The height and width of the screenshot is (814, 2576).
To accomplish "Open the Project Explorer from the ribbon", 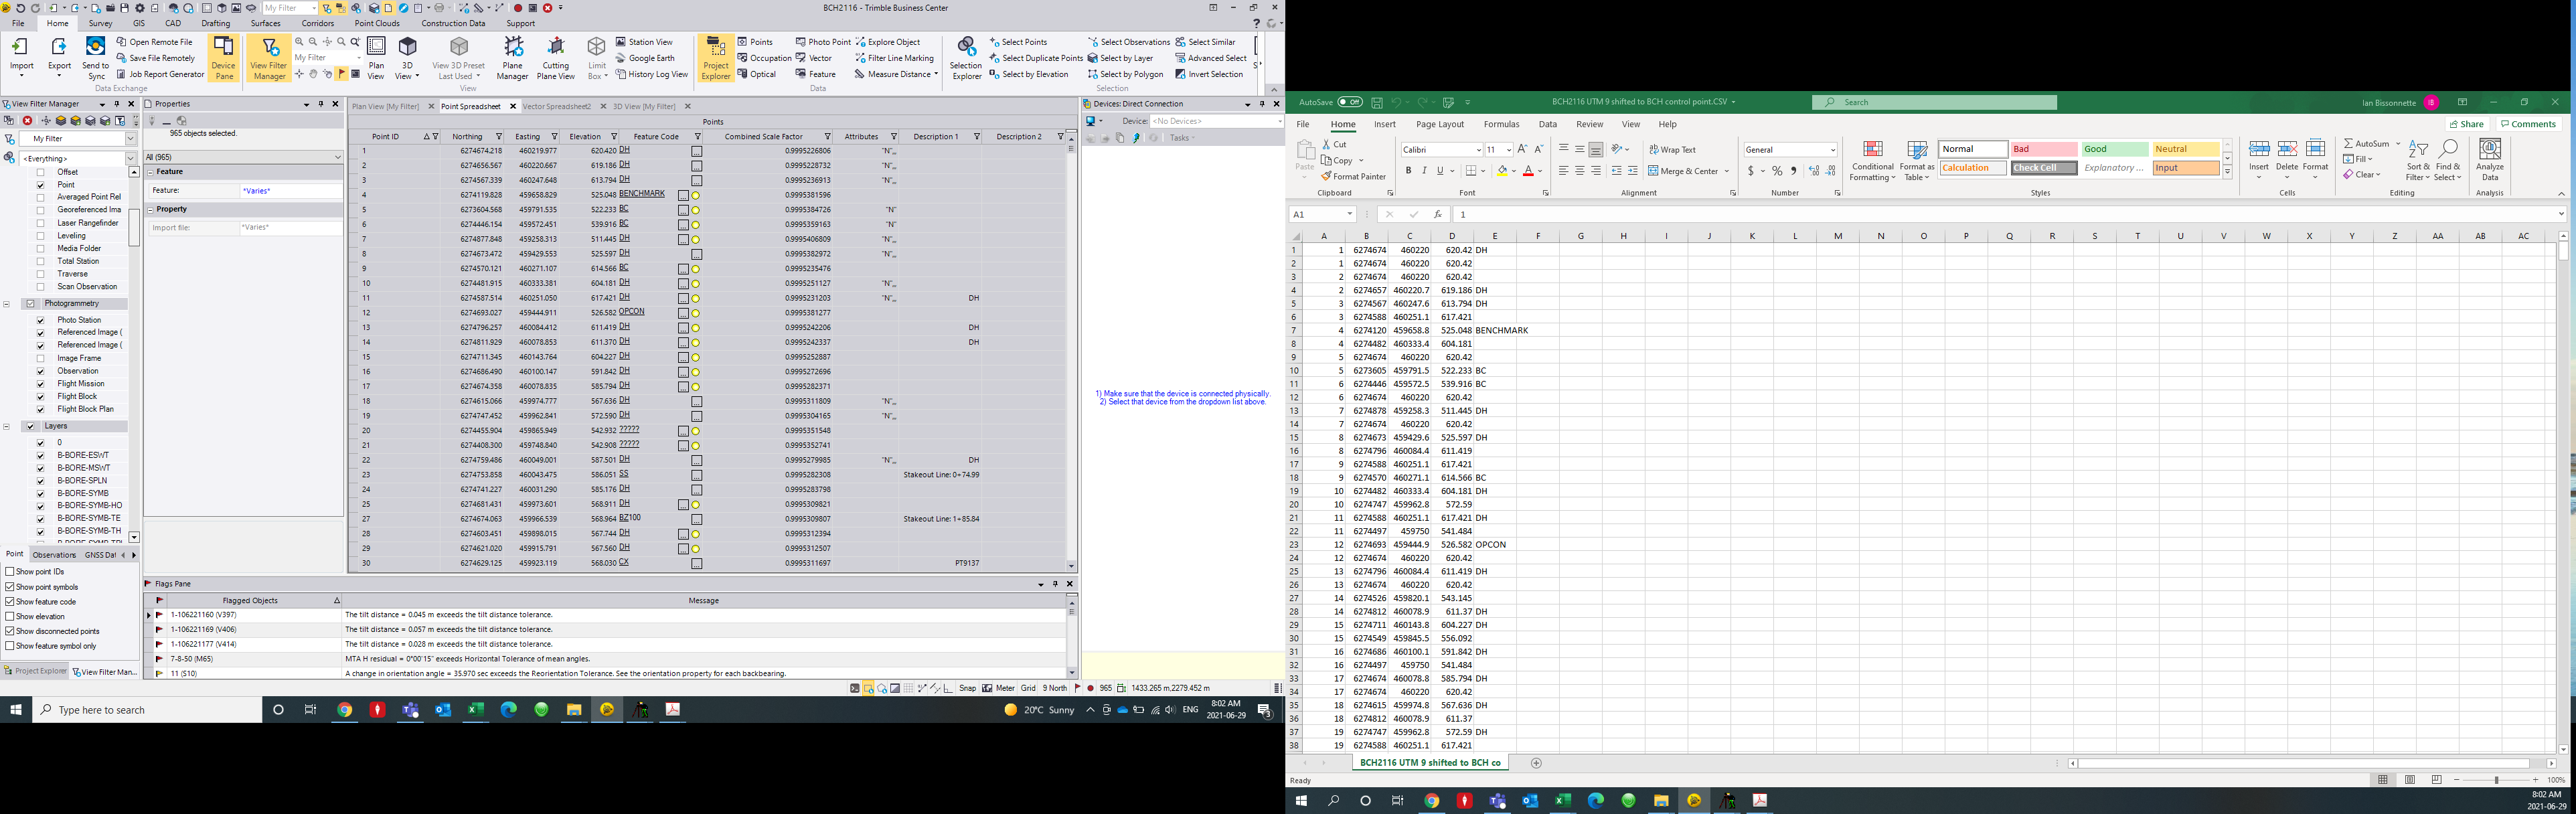I will coord(716,58).
